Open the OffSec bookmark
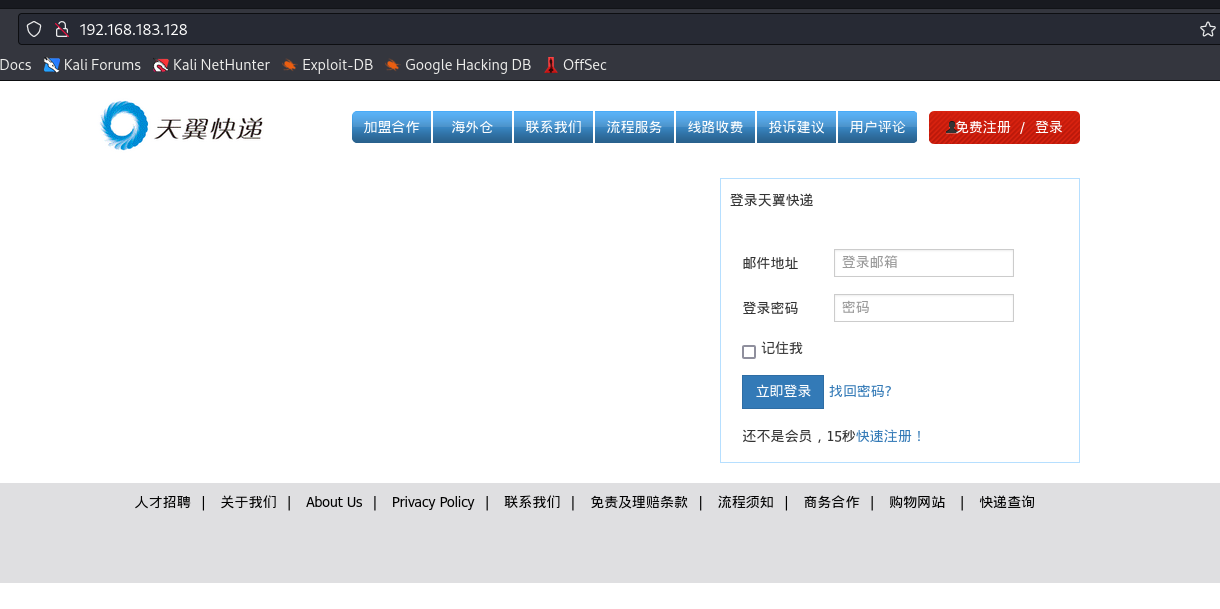Viewport: 1220px width, 609px height. tap(575, 65)
